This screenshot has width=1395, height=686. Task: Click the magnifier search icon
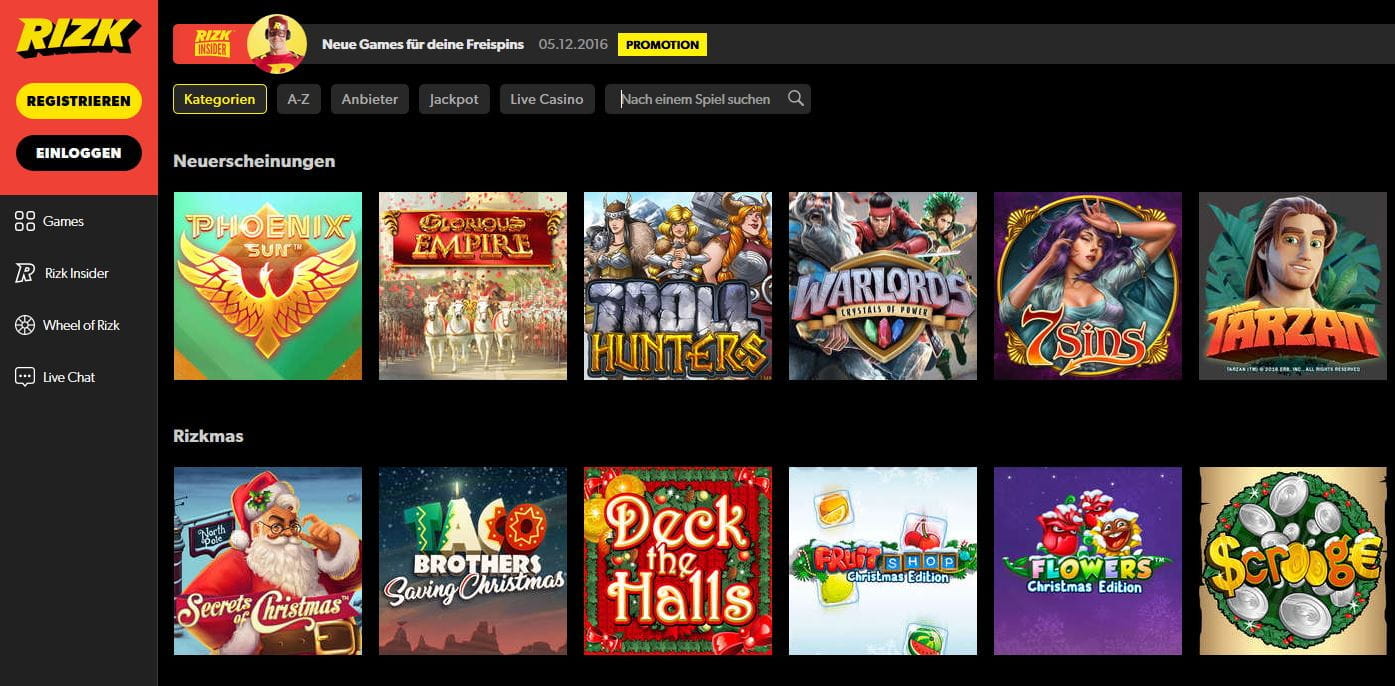click(x=795, y=99)
